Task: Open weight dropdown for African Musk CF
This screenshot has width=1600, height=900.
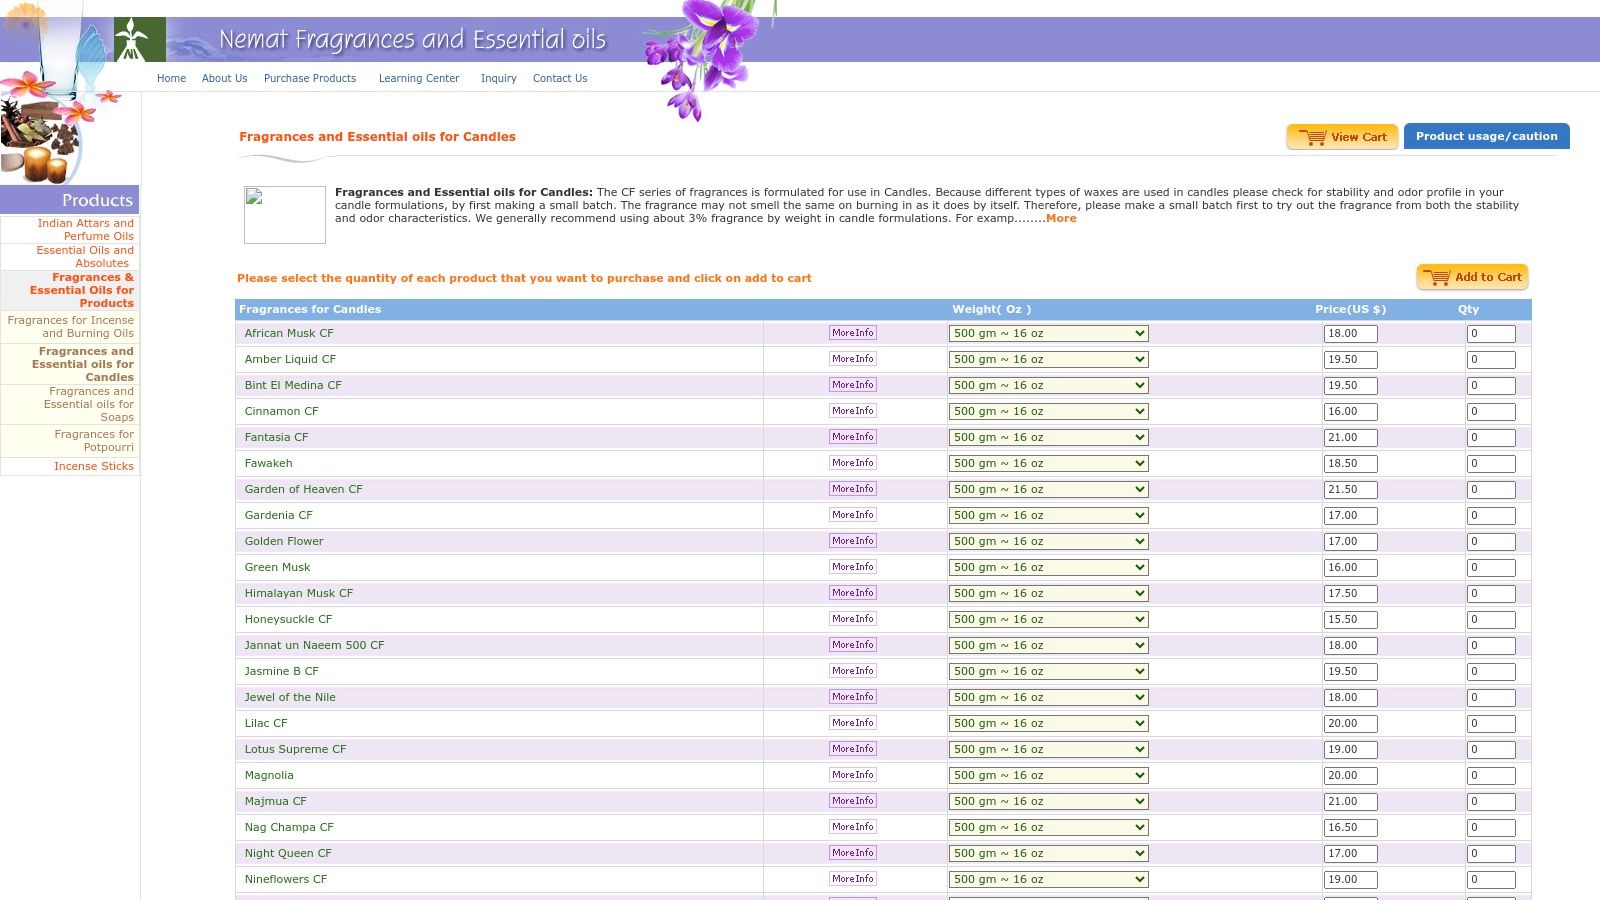Action: [1048, 333]
